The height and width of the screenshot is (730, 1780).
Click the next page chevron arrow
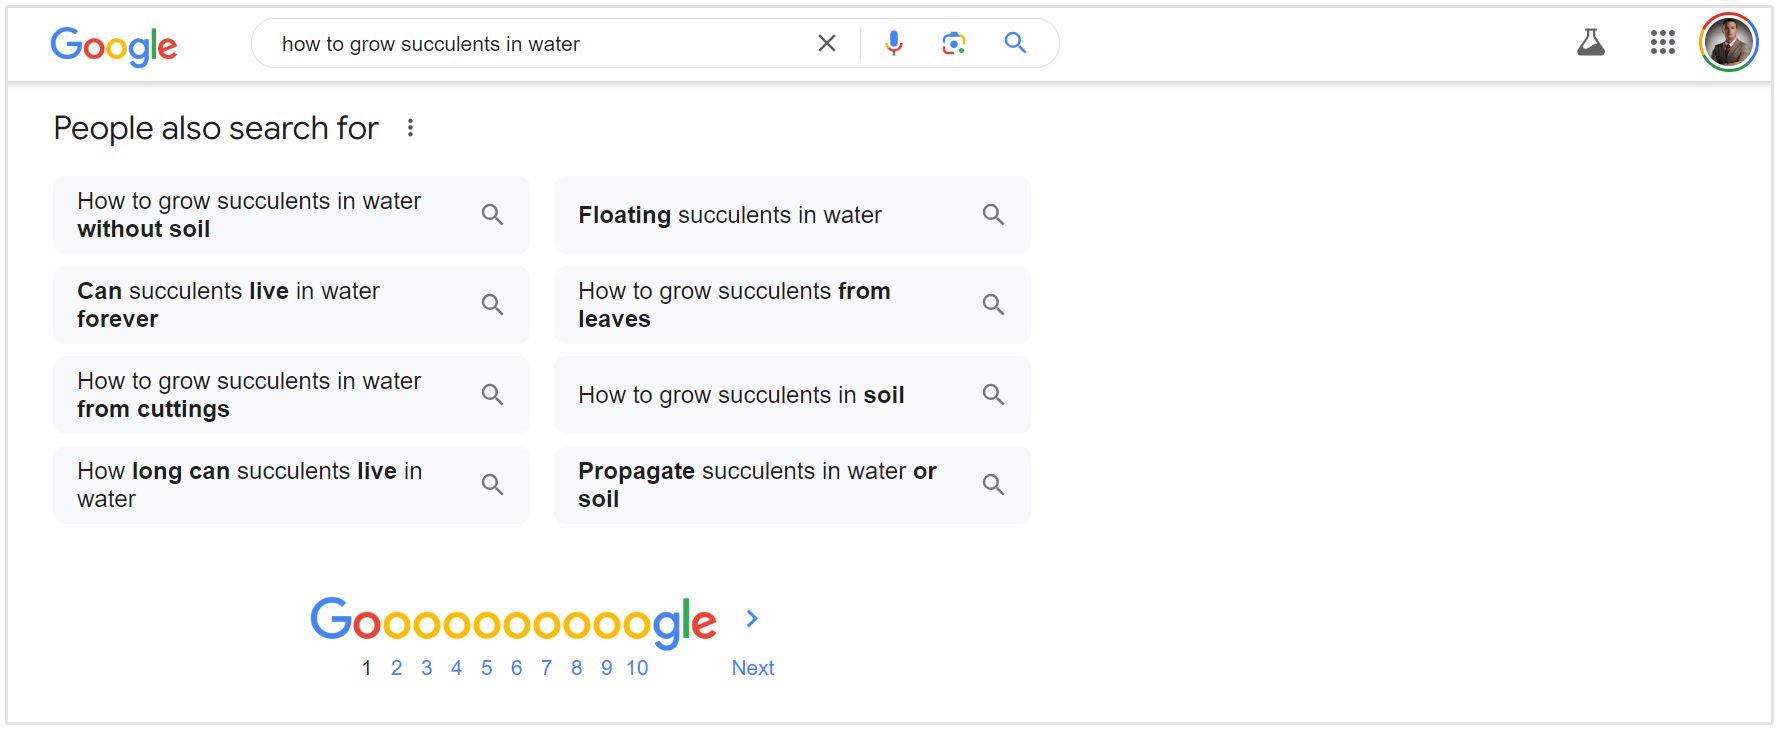(752, 619)
